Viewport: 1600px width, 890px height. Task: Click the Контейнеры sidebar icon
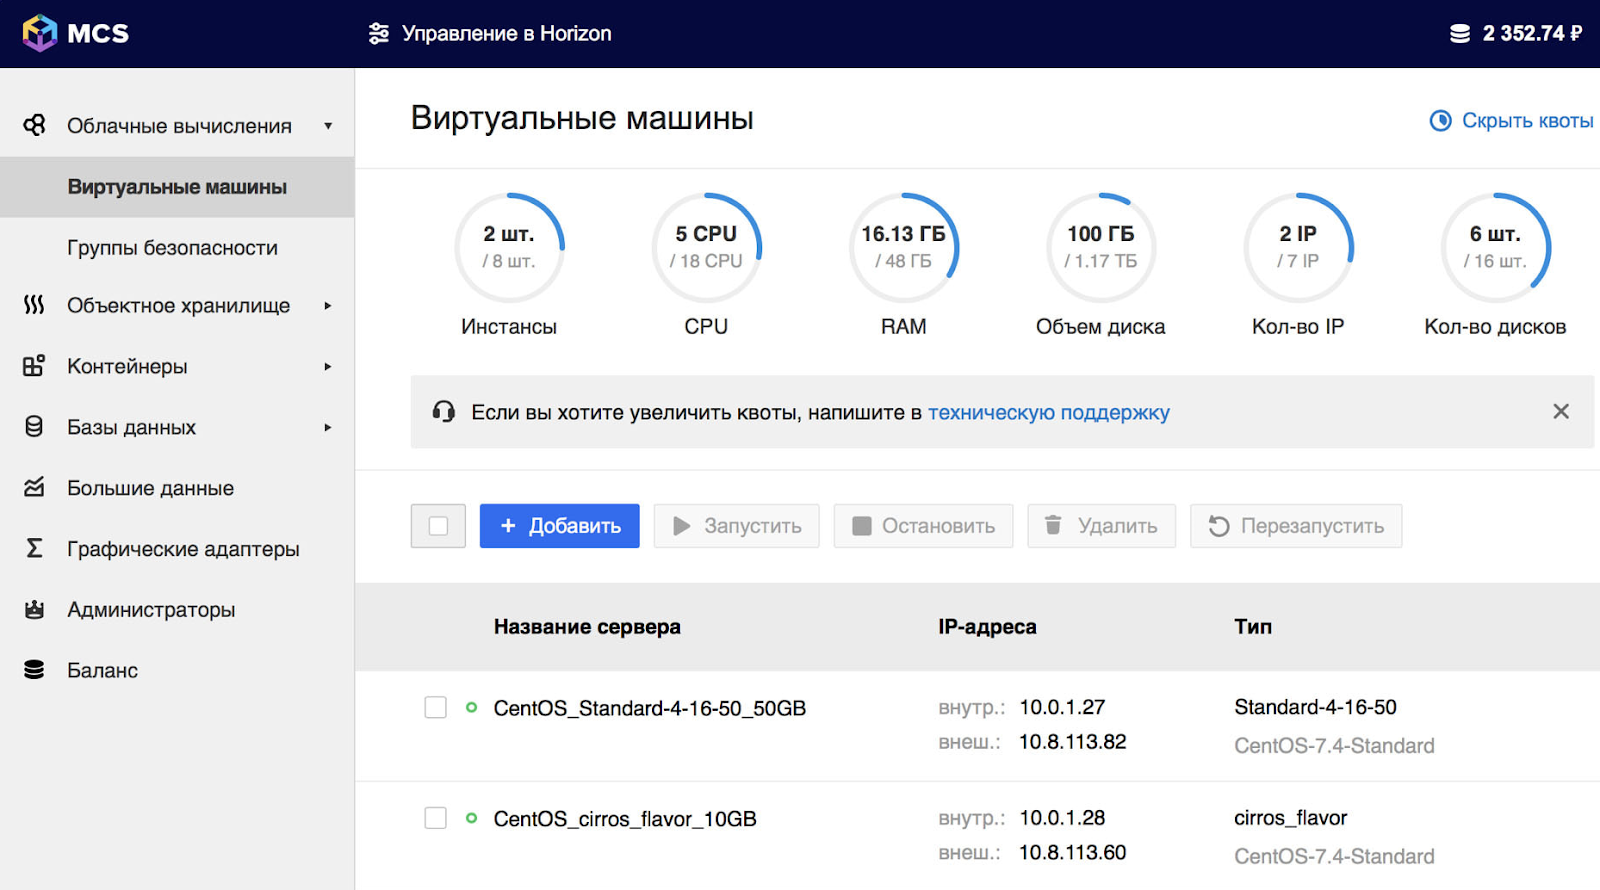(x=34, y=366)
